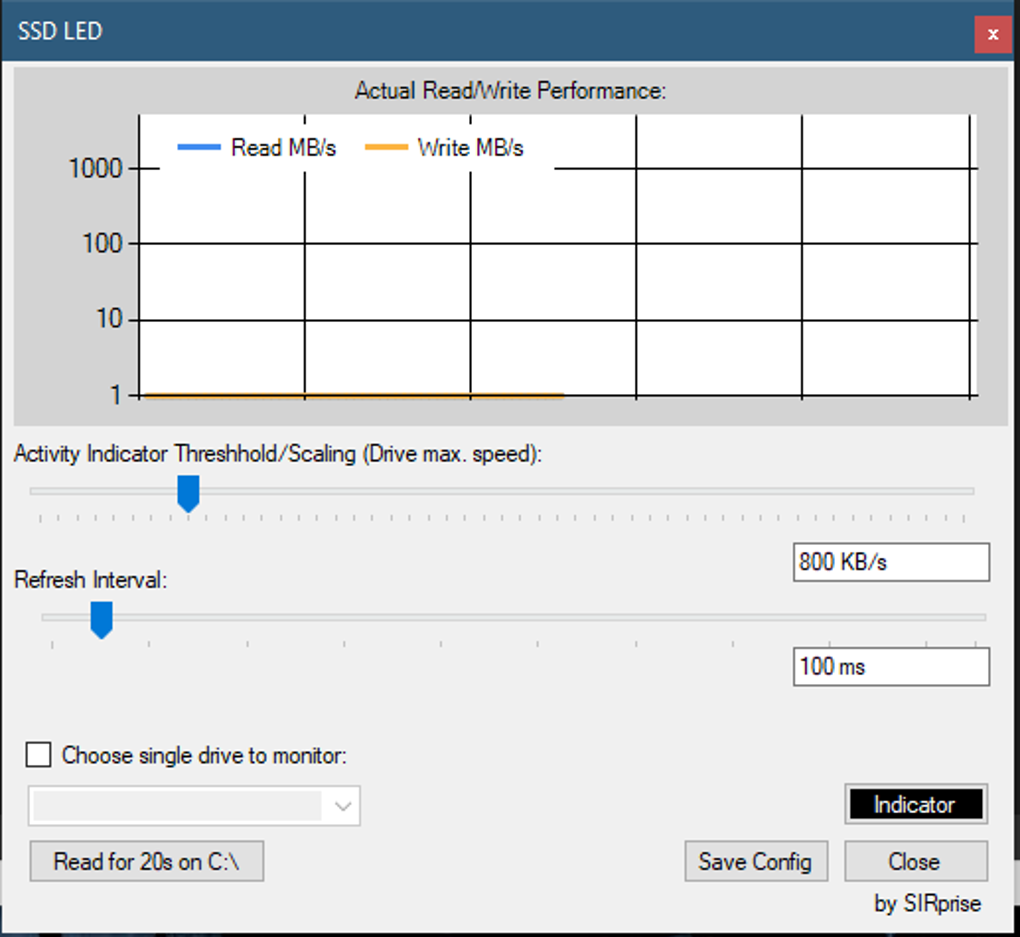Click the black Indicator button

[x=916, y=804]
